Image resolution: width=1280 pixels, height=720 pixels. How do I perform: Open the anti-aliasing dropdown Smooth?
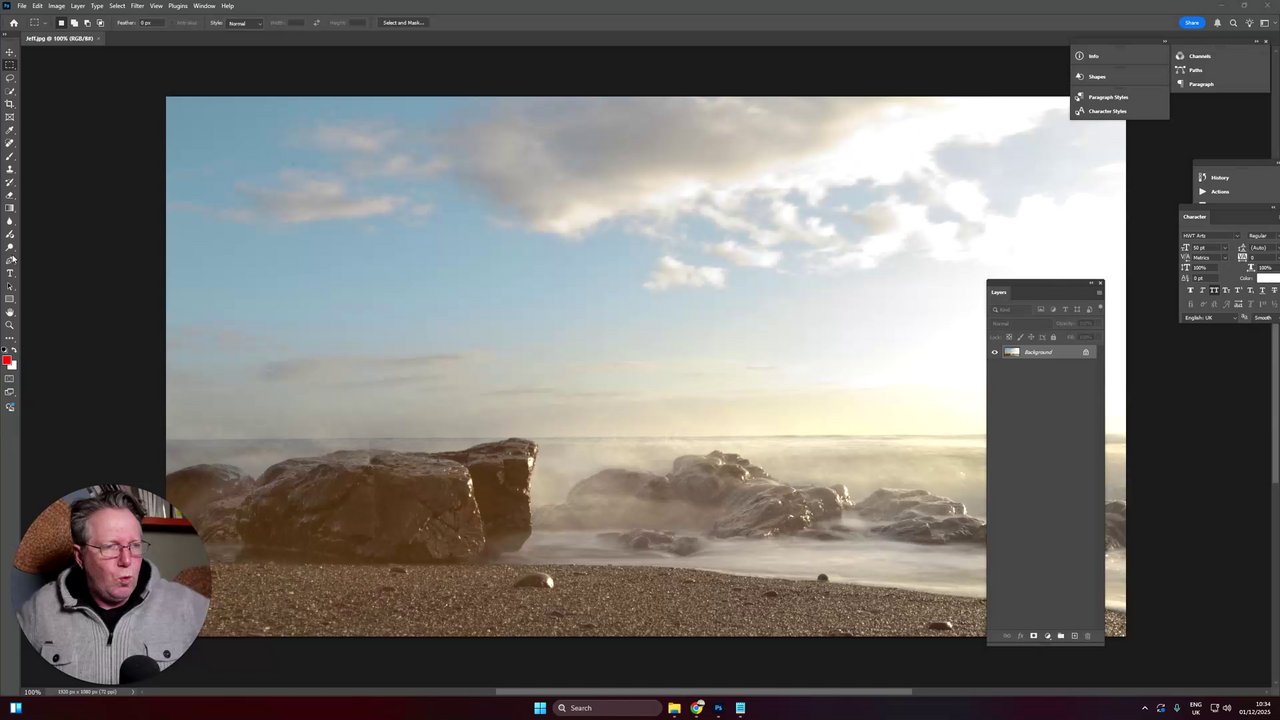pyautogui.click(x=1265, y=318)
